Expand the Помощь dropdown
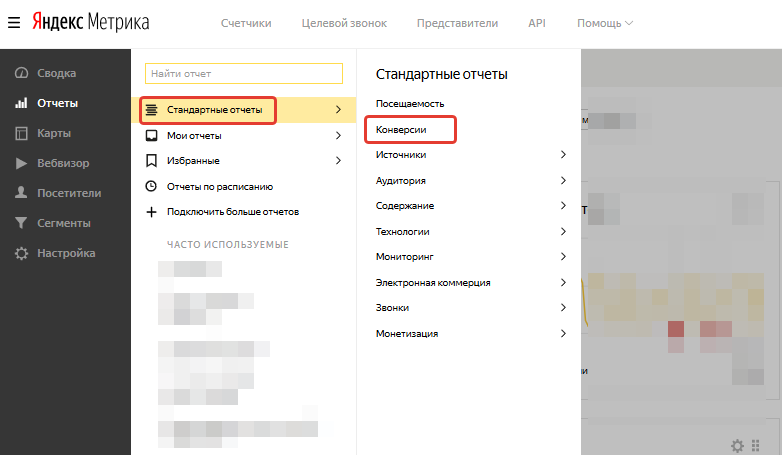 (605, 23)
